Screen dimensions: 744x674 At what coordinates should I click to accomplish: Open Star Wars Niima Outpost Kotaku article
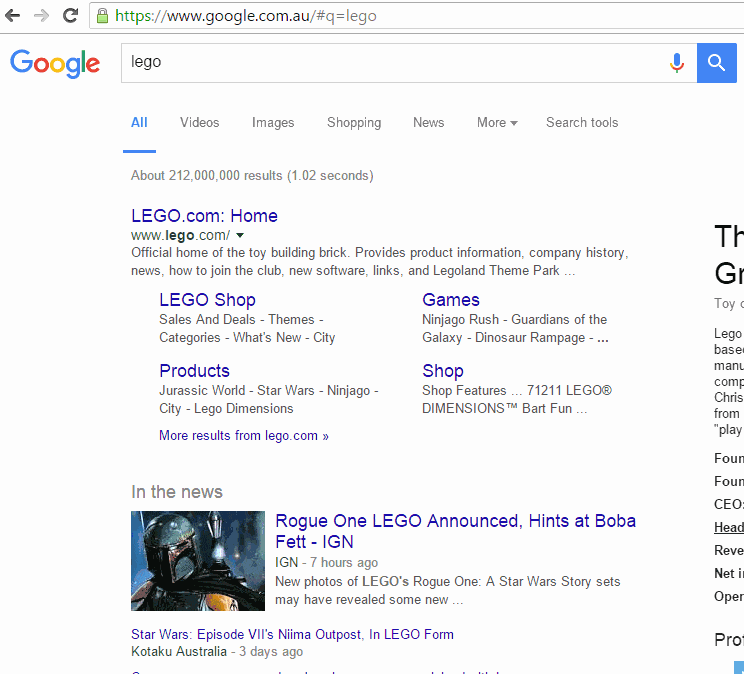click(x=292, y=634)
